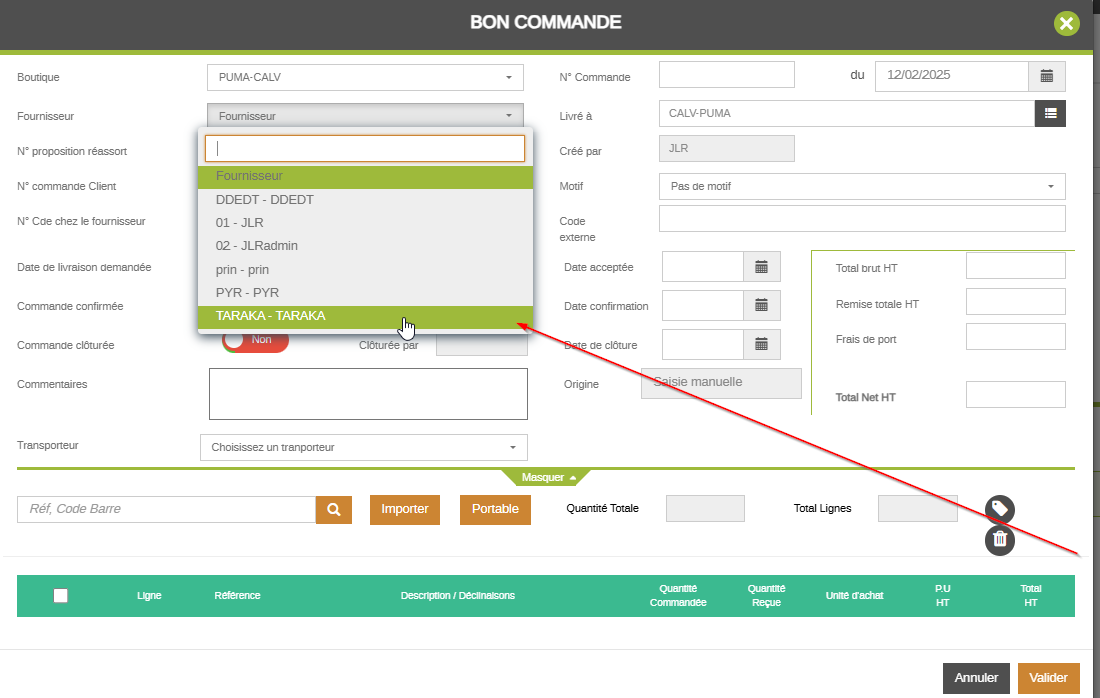The image size is (1100, 698).
Task: Open the Date acceptée calendar picker
Action: (x=761, y=267)
